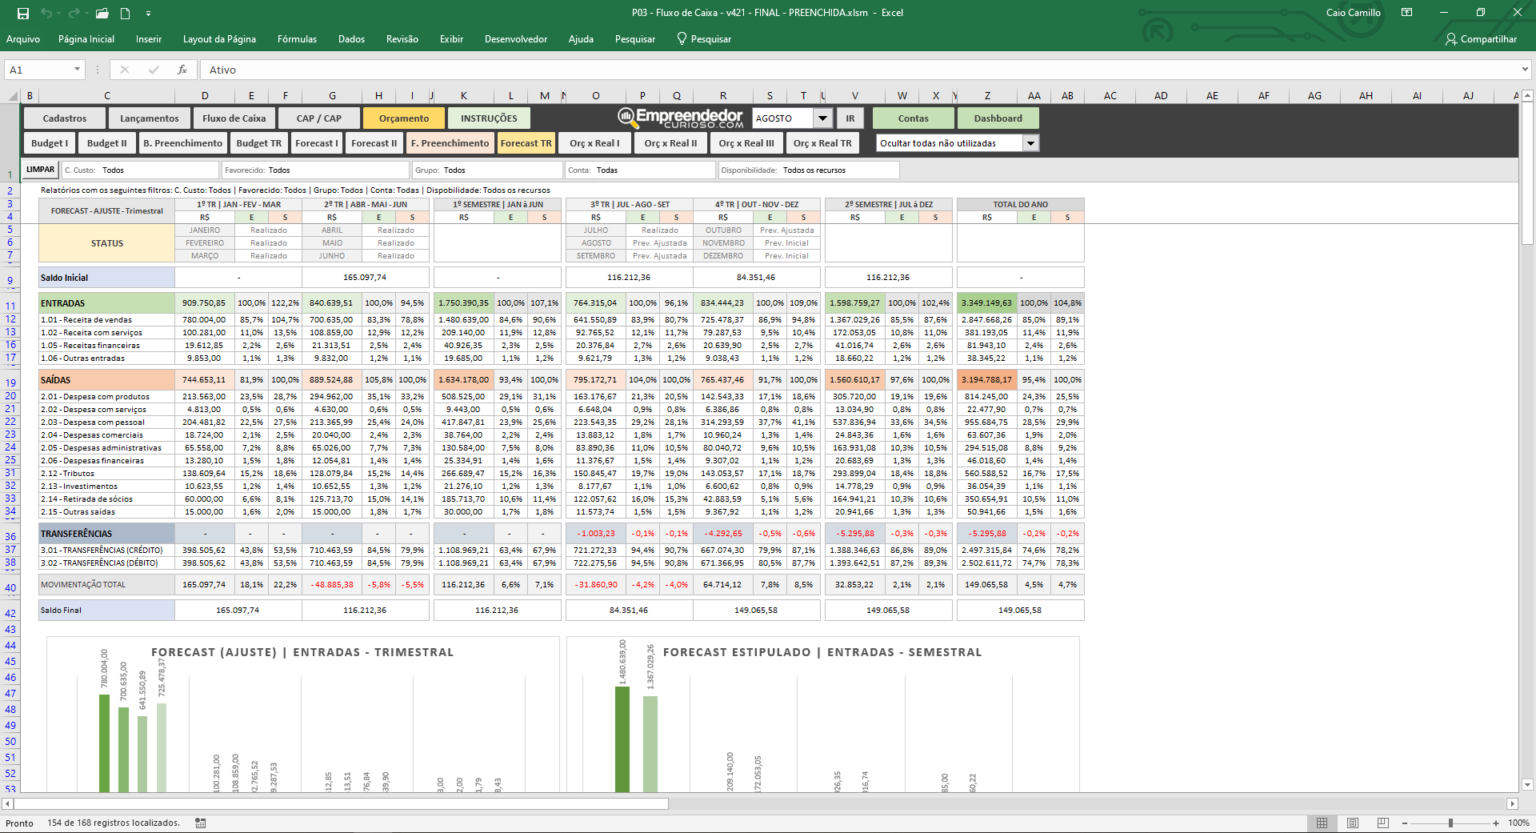The width and height of the screenshot is (1536, 833).
Task: Confirm the formula bar entry checkmark
Action: (153, 70)
